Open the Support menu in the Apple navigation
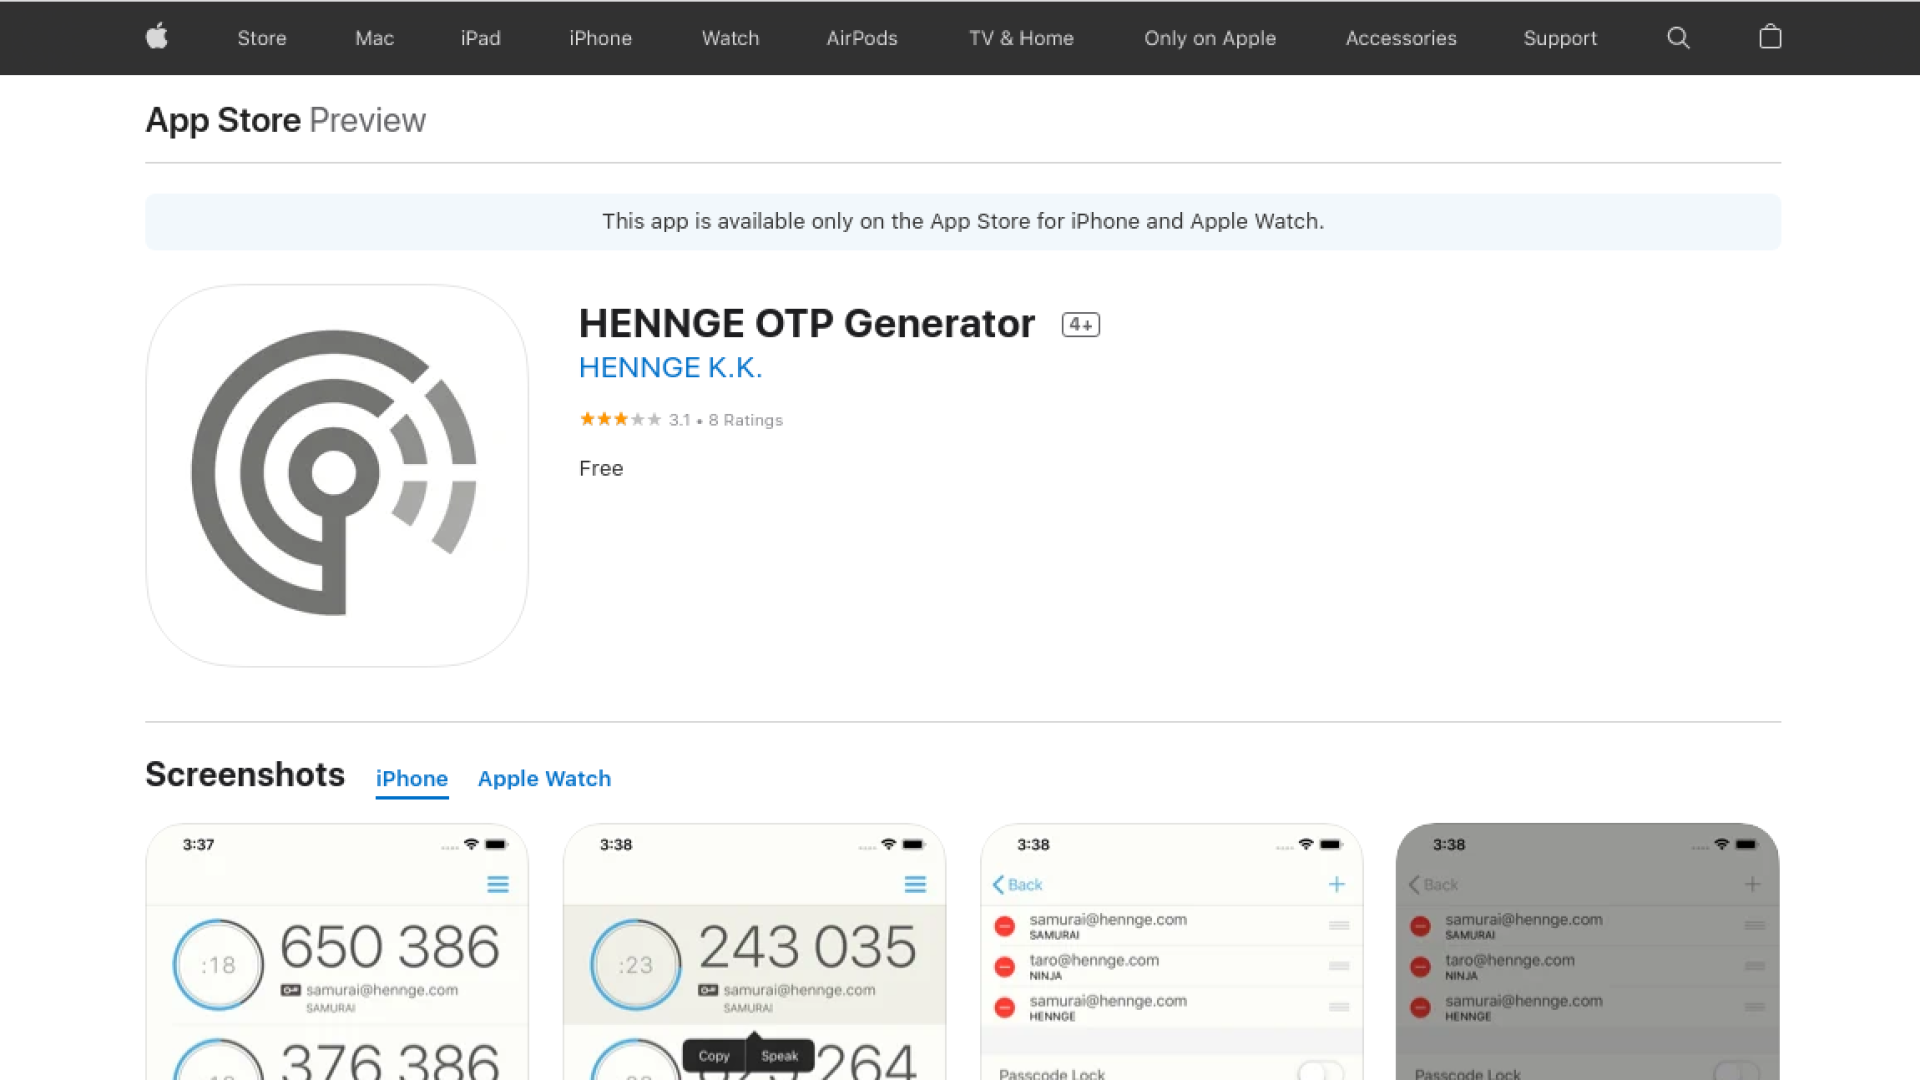The image size is (1920, 1080). click(1560, 38)
